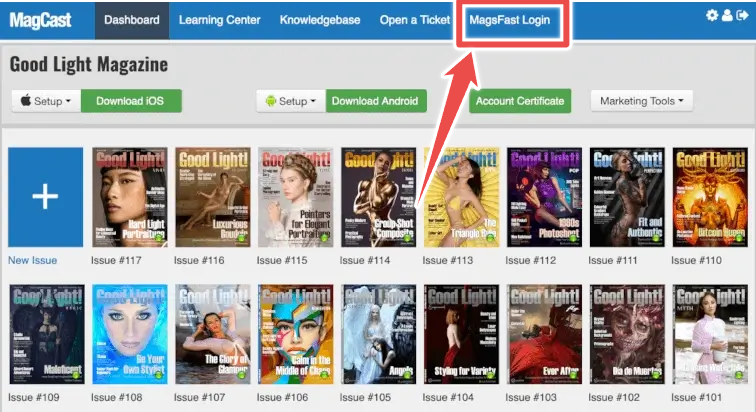Open the Marketing Tools dropdown

(x=642, y=101)
